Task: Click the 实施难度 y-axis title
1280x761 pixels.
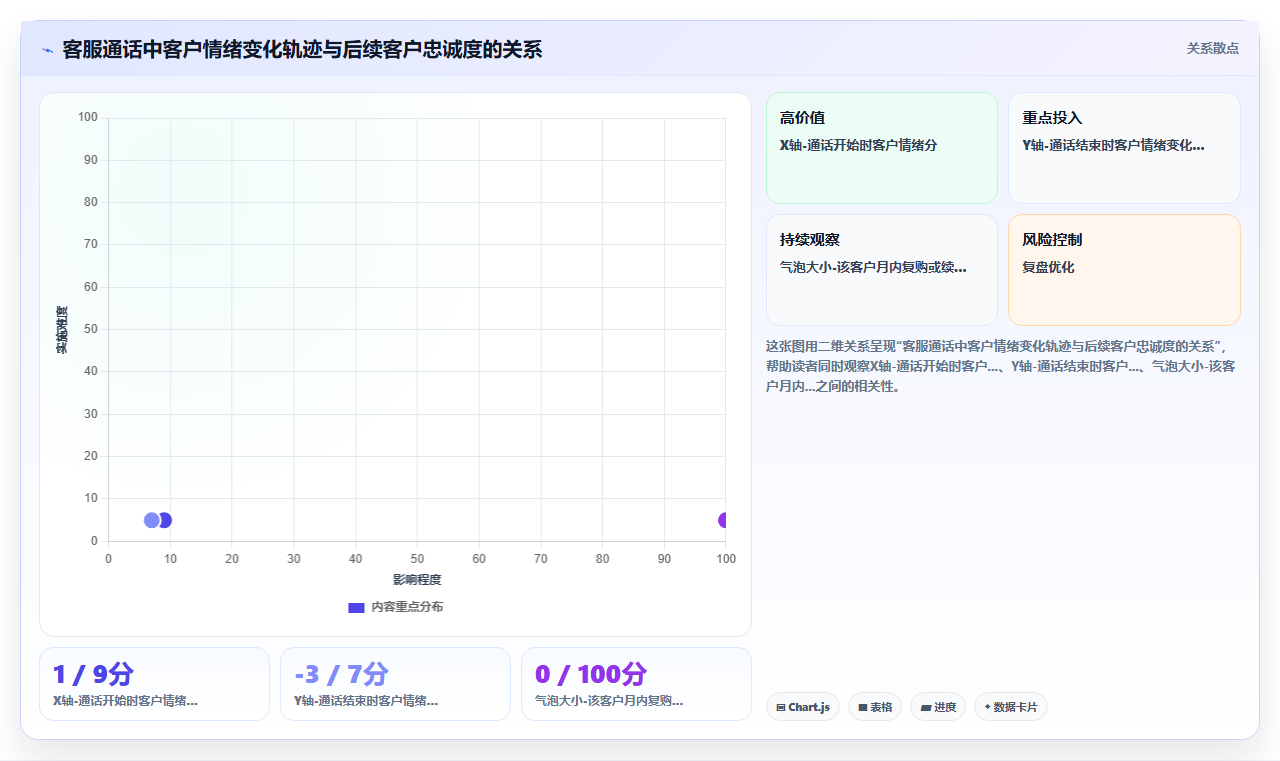Action: click(x=62, y=330)
